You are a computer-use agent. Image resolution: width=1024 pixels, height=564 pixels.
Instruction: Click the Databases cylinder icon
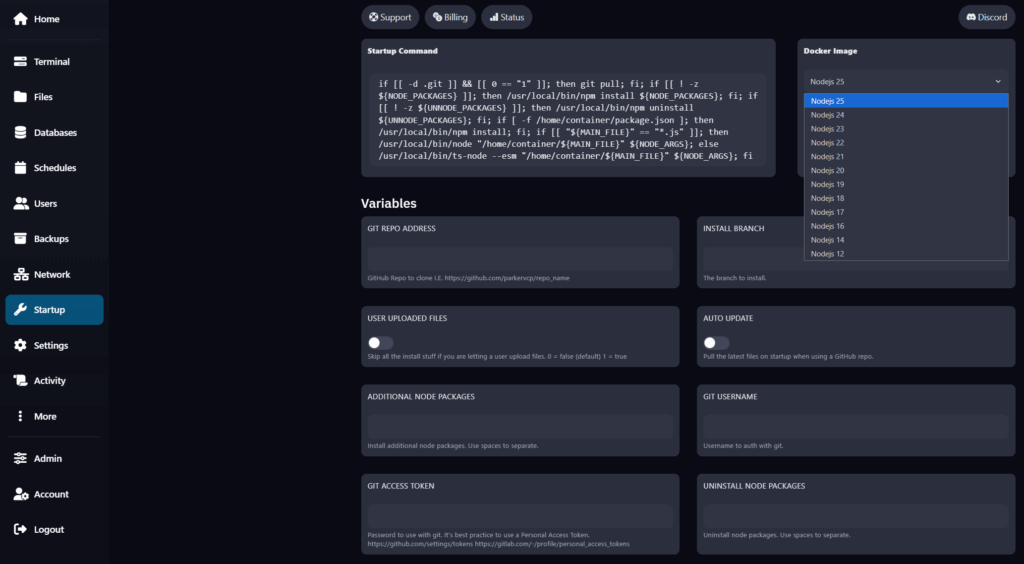coord(21,133)
